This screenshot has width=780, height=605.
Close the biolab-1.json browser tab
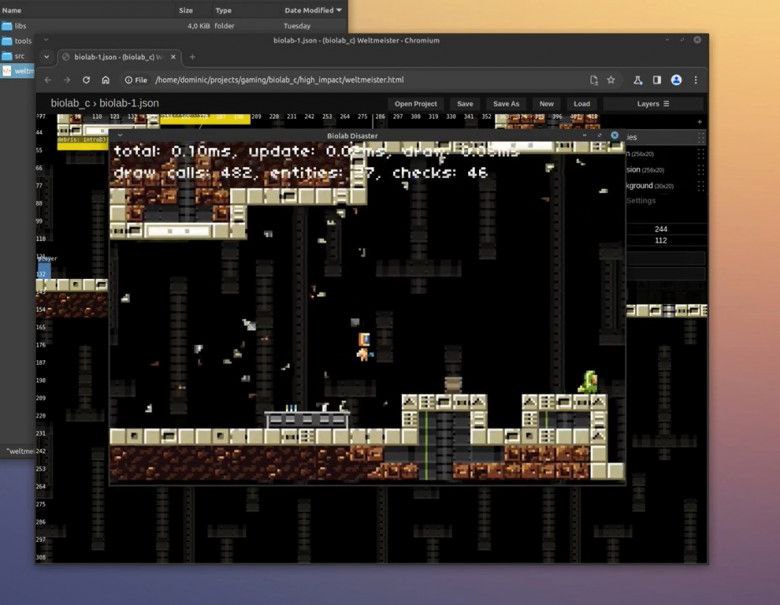(173, 57)
